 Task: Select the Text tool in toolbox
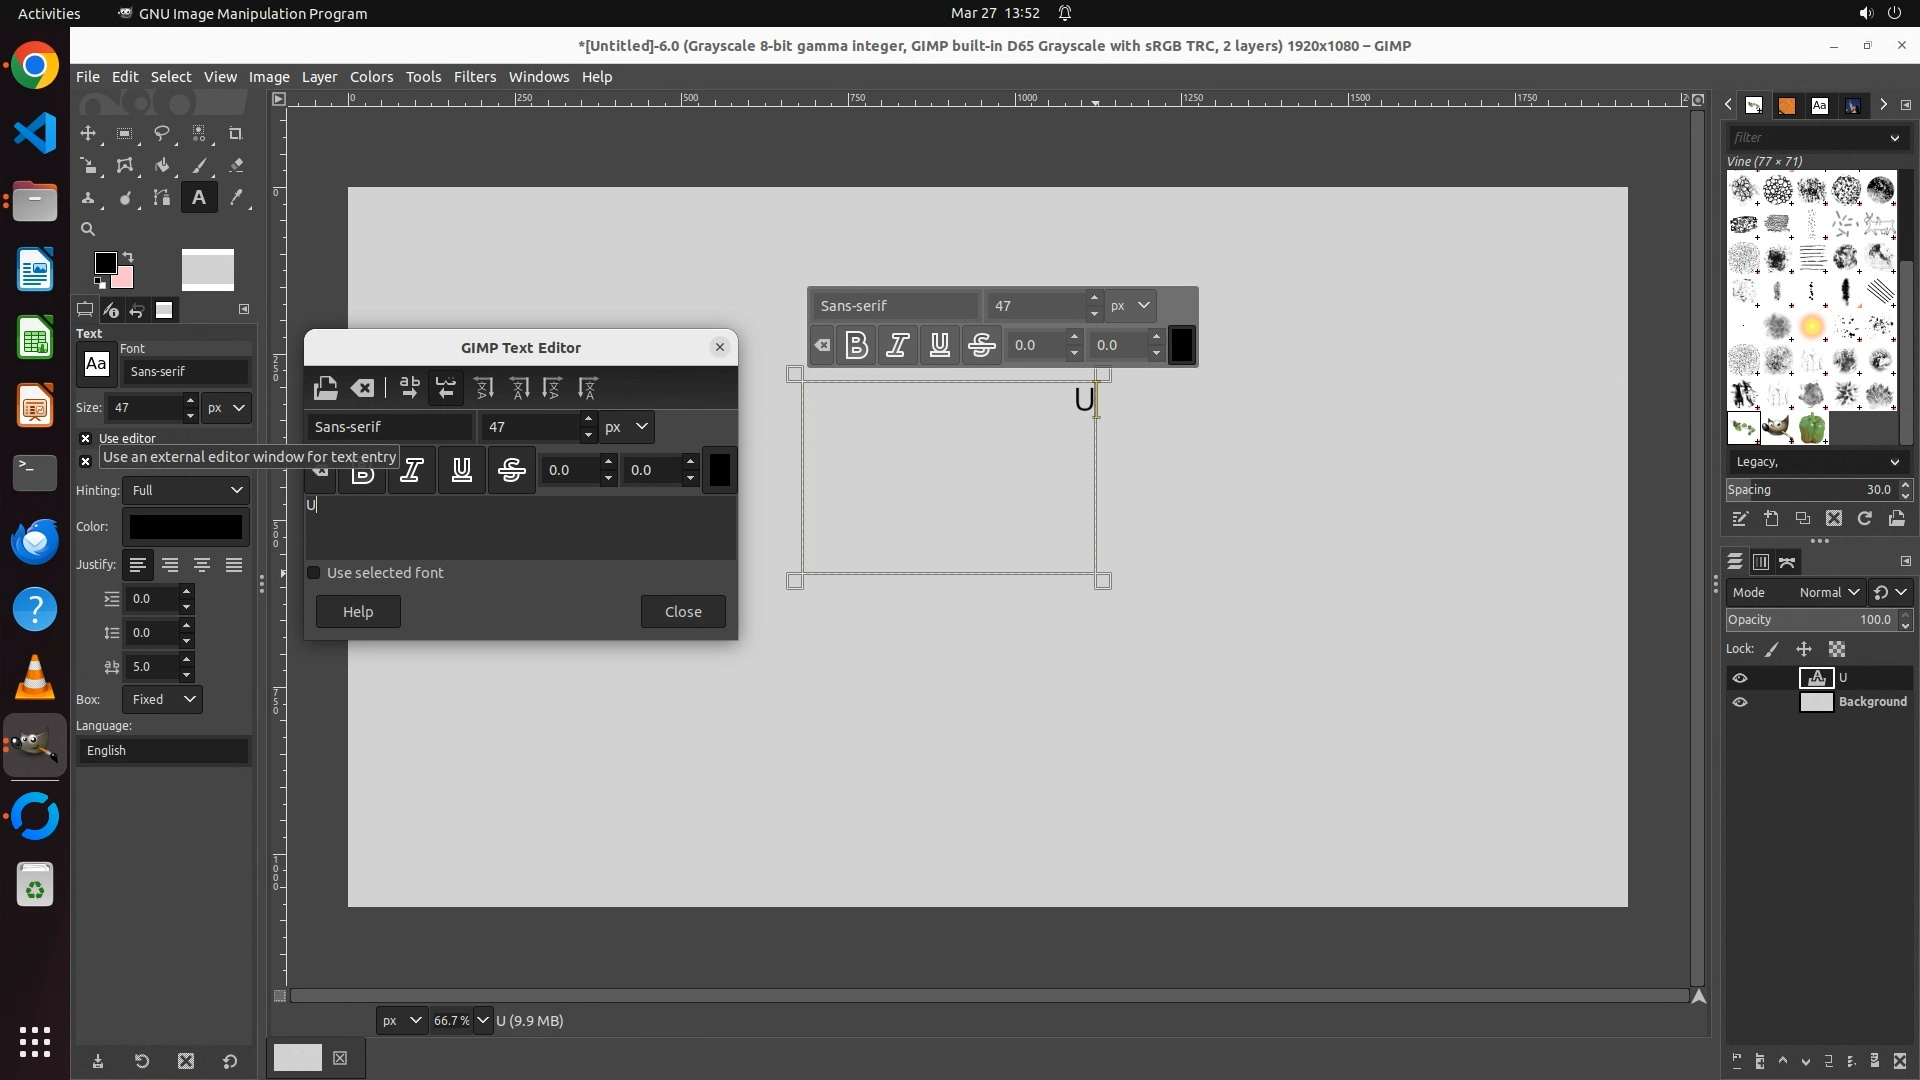point(199,198)
